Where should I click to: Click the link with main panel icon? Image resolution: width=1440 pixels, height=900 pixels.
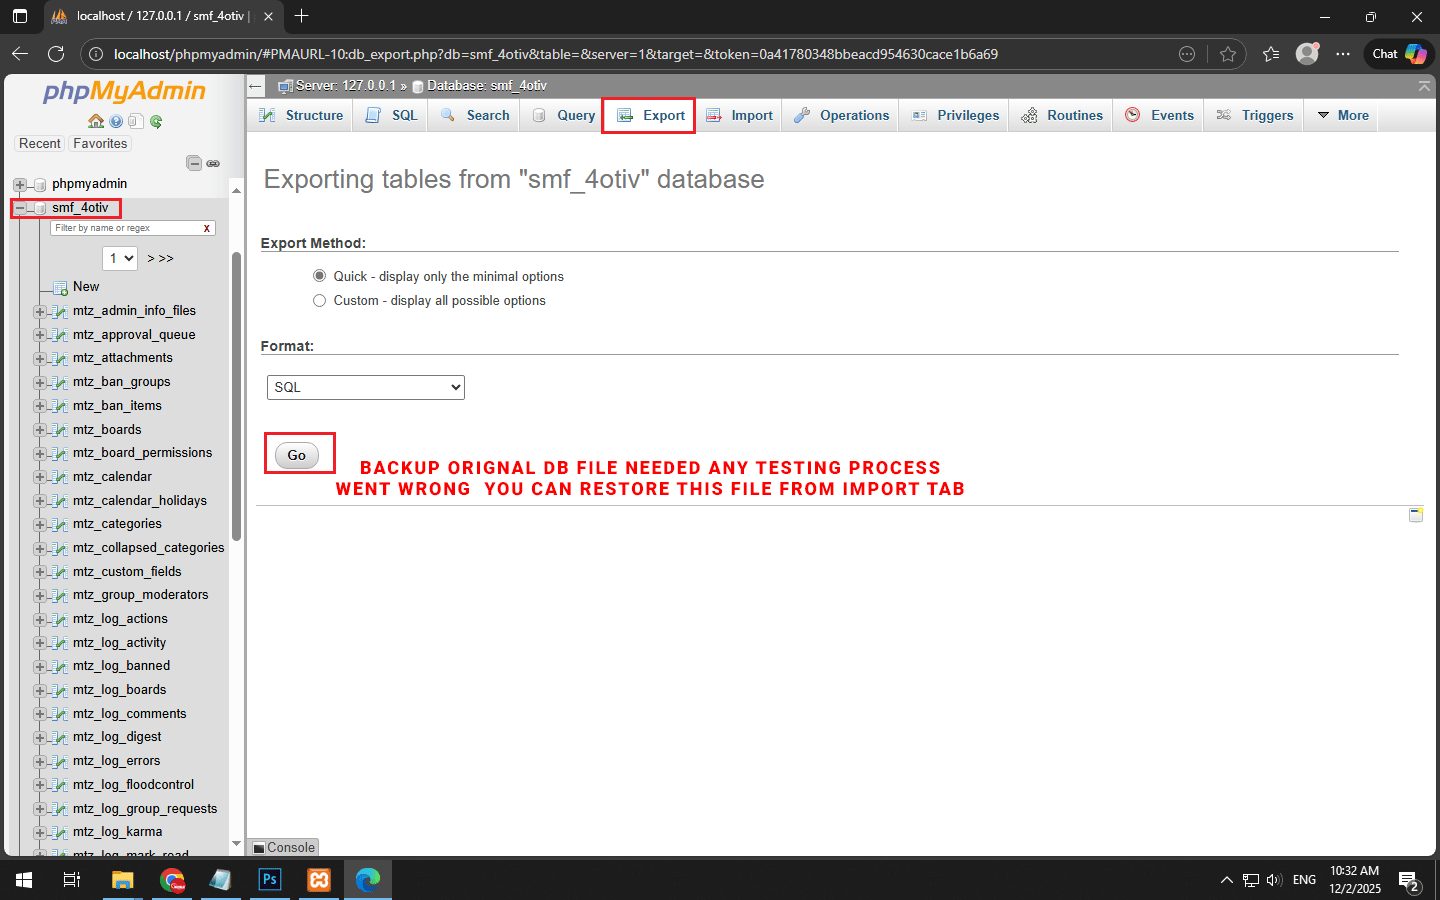click(x=213, y=163)
